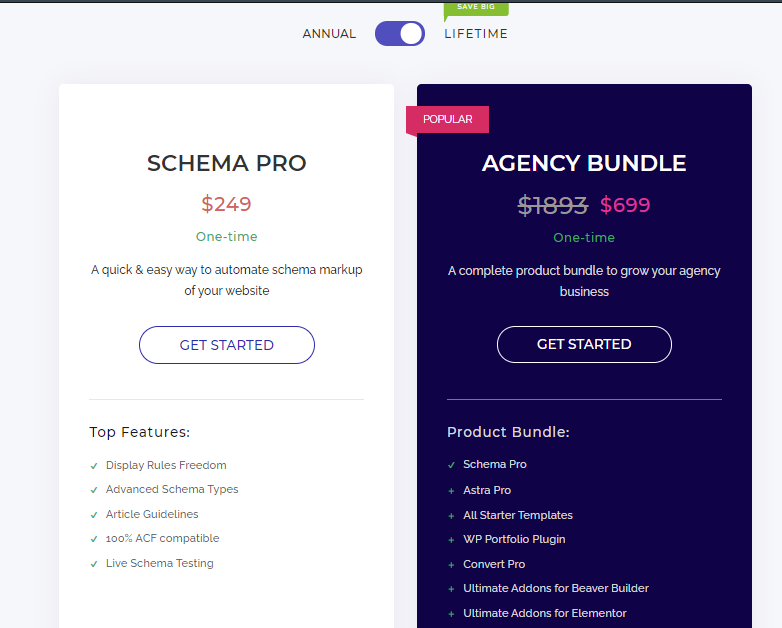Click the green SAVE BIG tag

pos(475,8)
